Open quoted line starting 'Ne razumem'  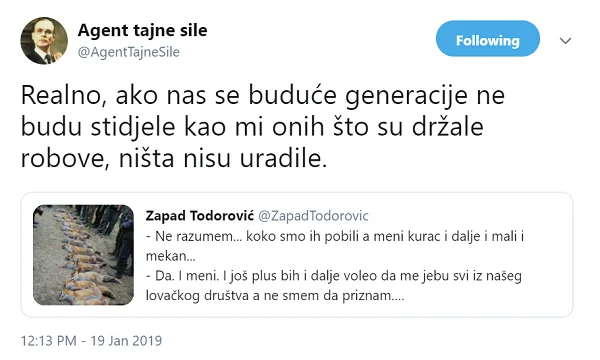click(x=335, y=236)
